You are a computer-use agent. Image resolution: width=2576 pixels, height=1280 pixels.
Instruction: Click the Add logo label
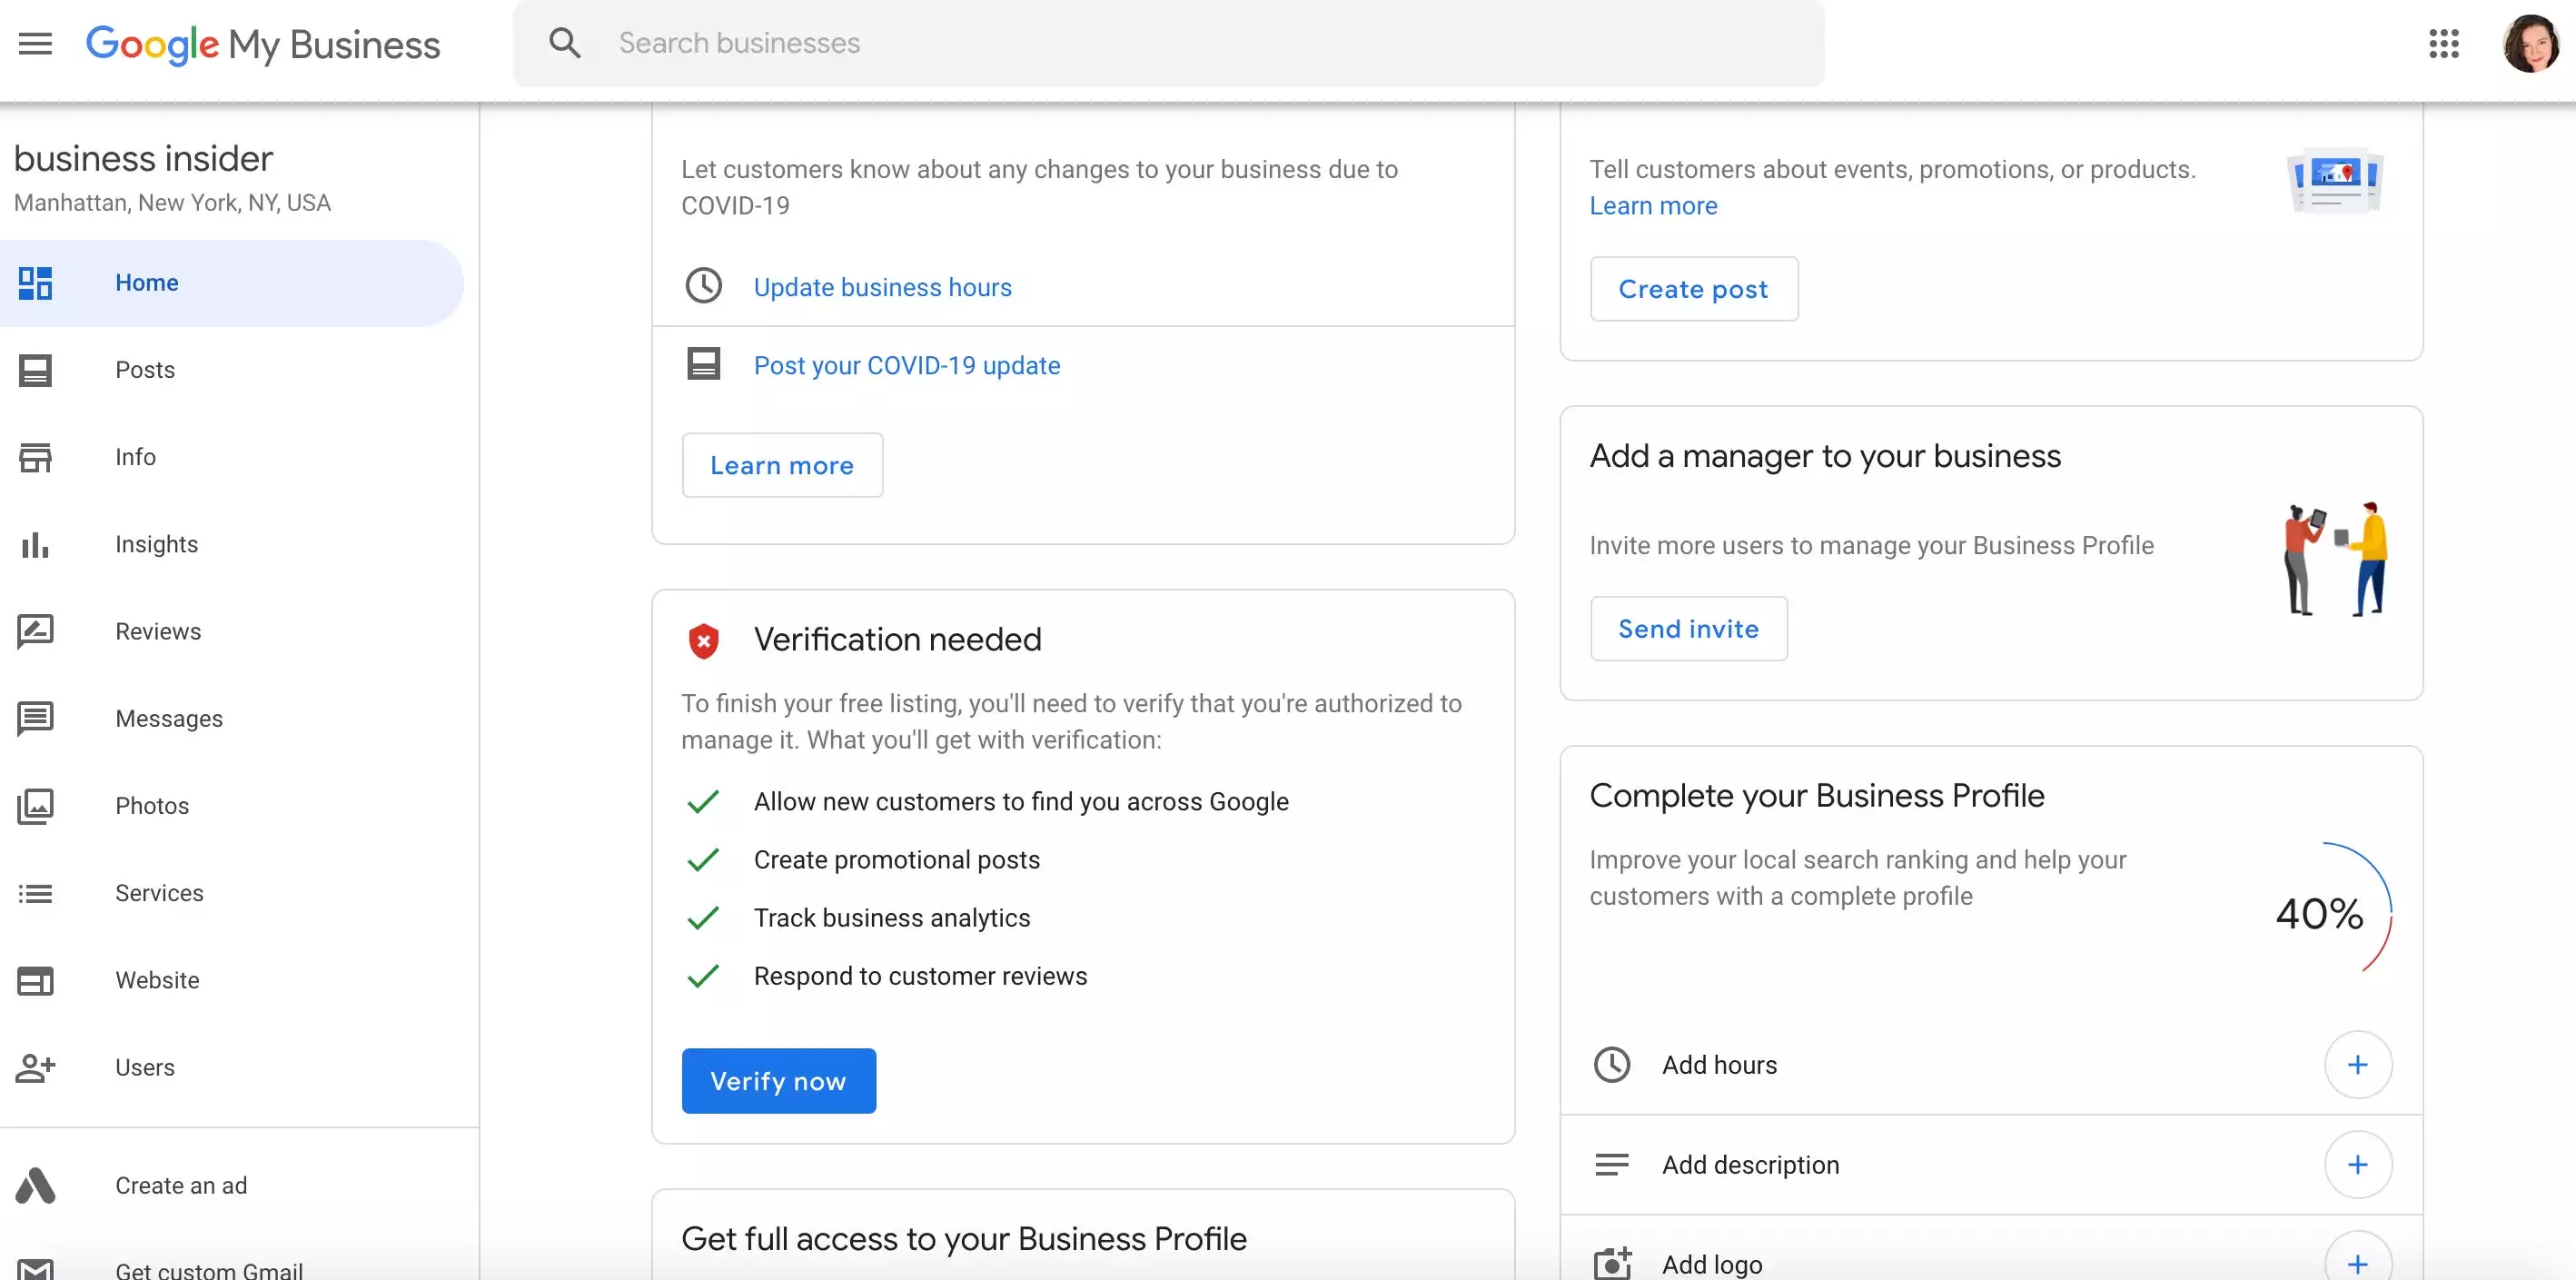(x=1712, y=1265)
